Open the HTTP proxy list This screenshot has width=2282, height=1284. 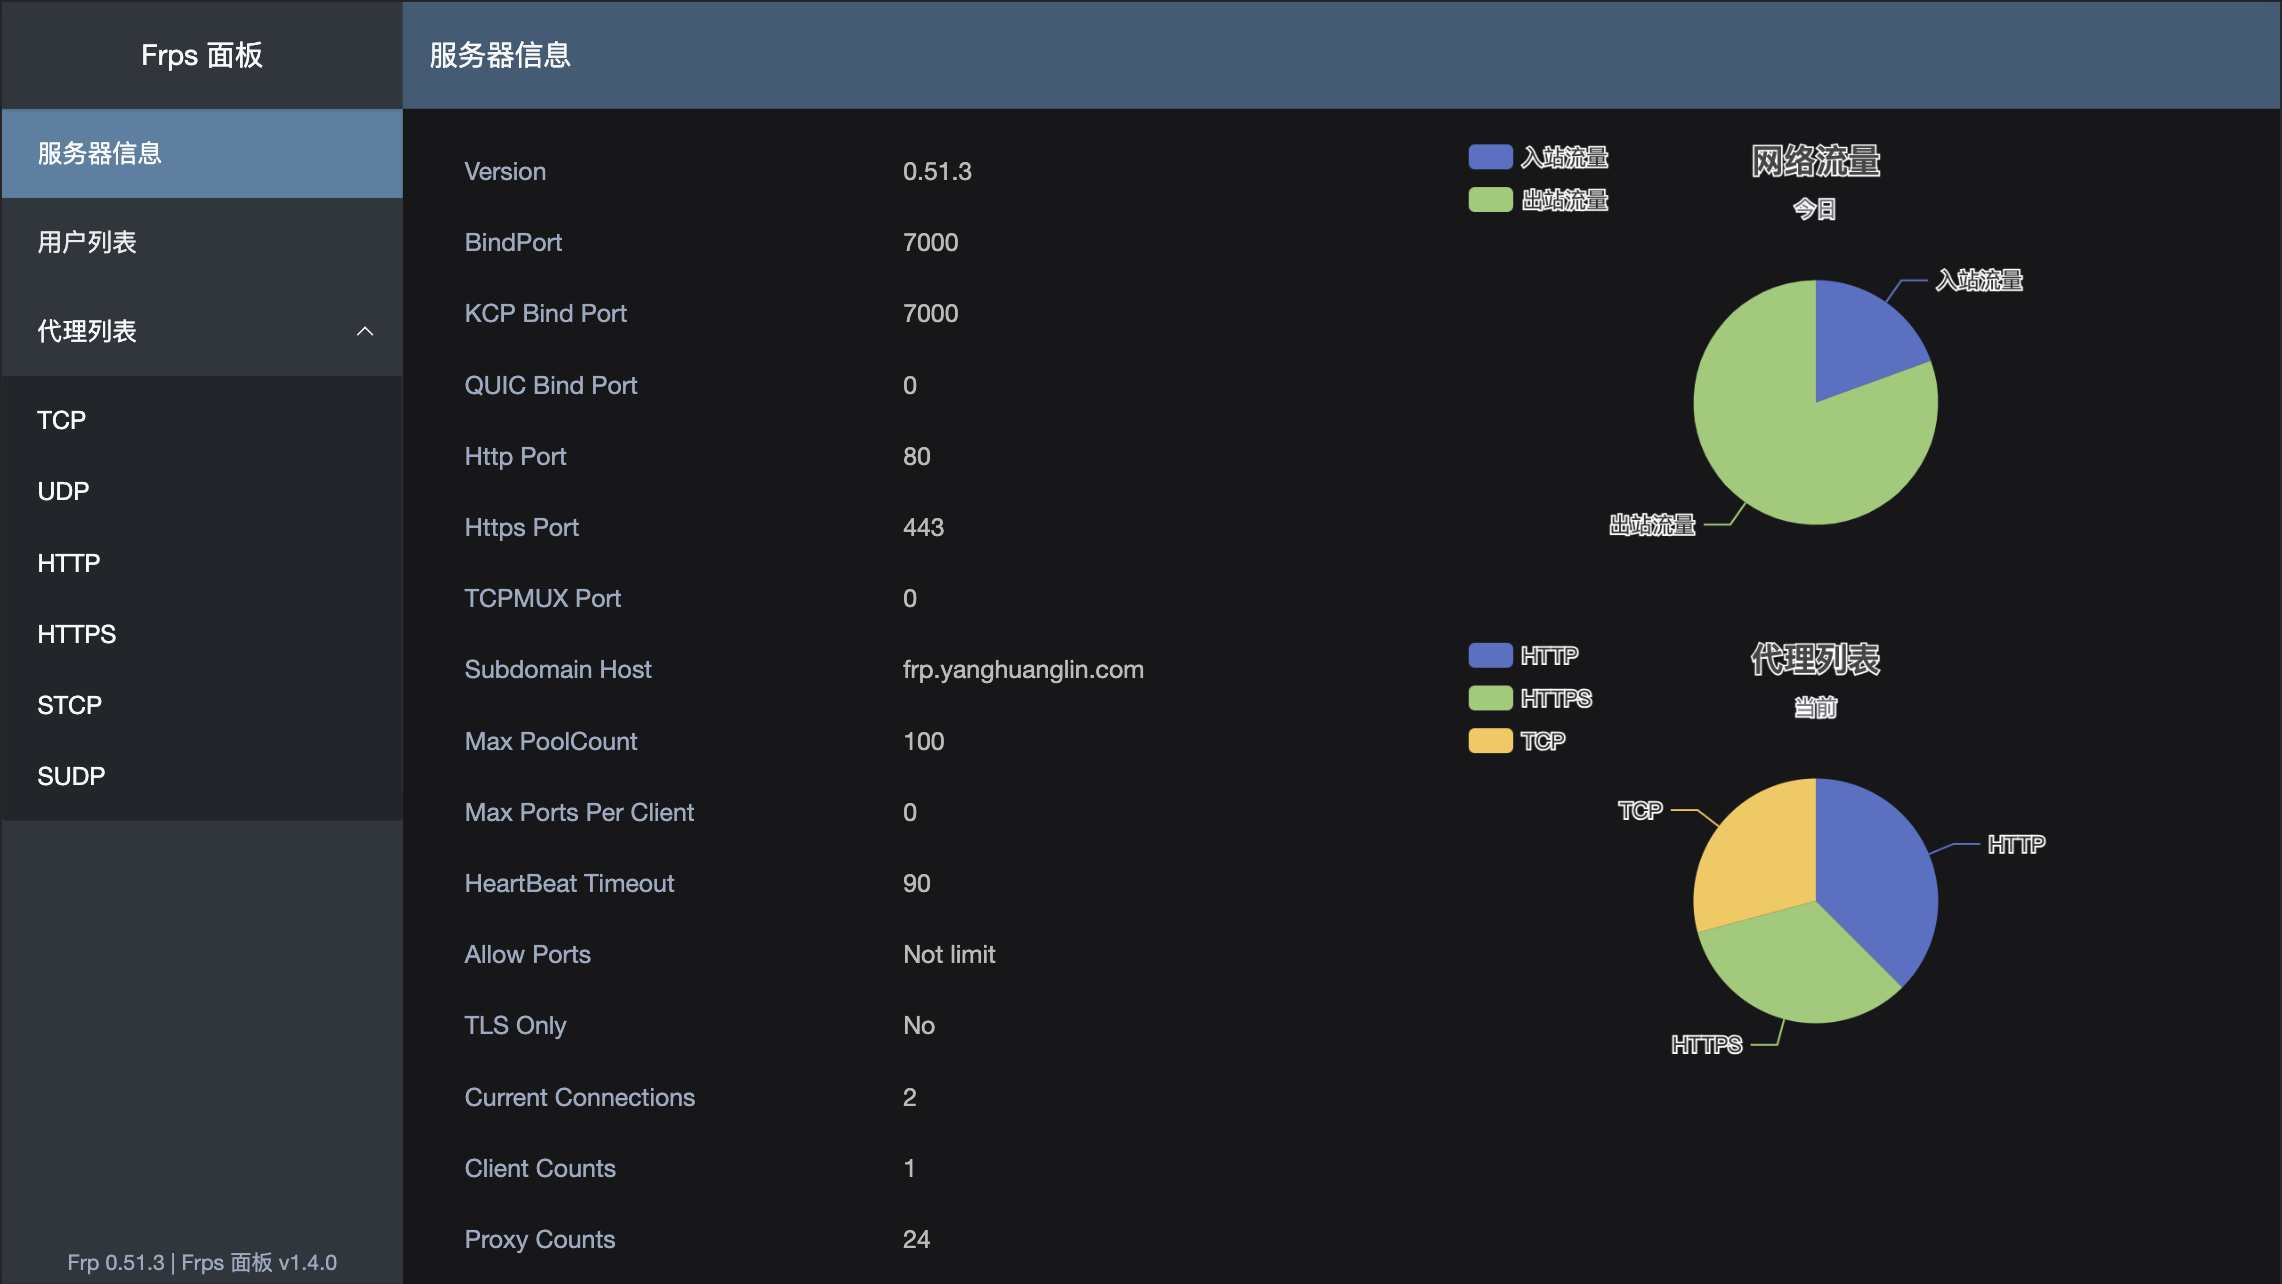69,563
